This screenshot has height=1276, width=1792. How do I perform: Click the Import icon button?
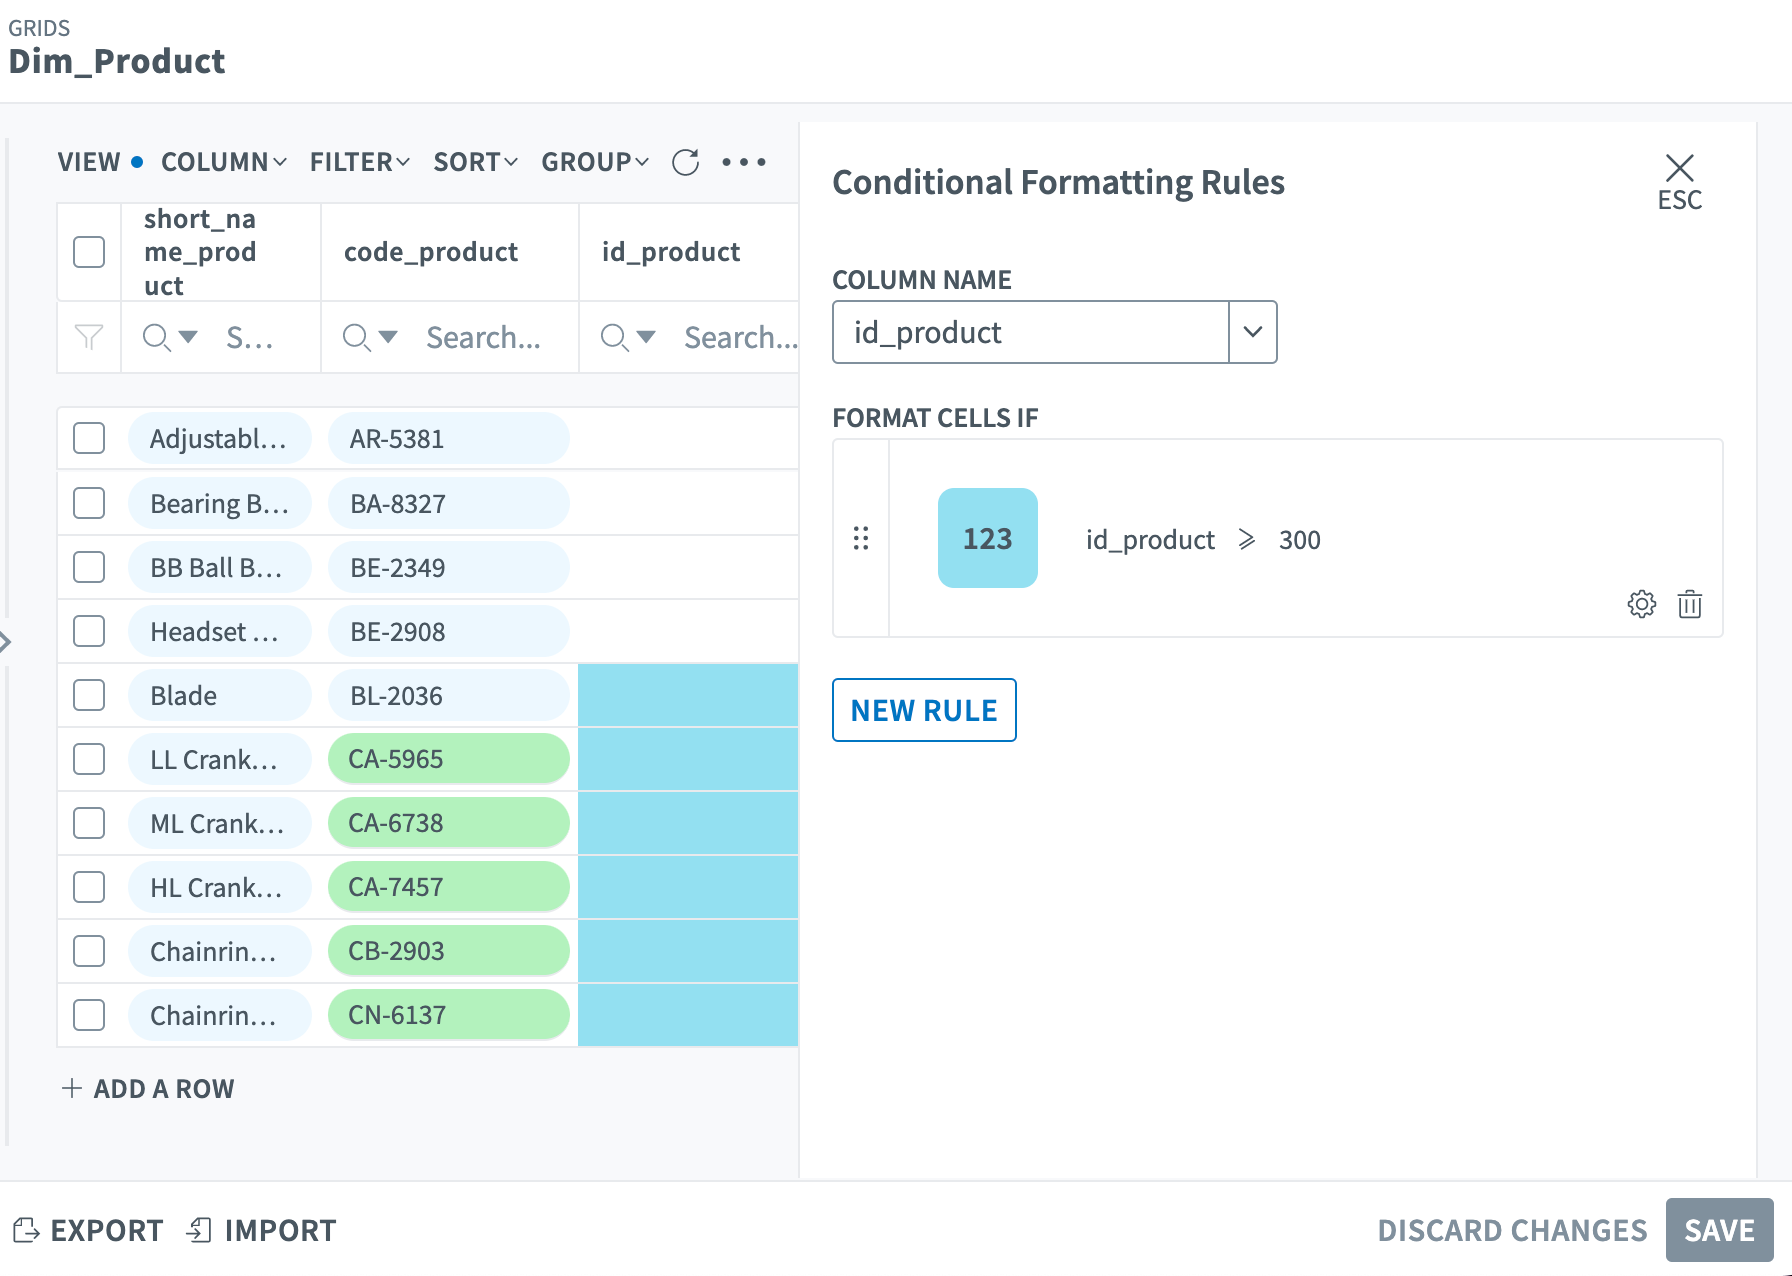click(199, 1230)
